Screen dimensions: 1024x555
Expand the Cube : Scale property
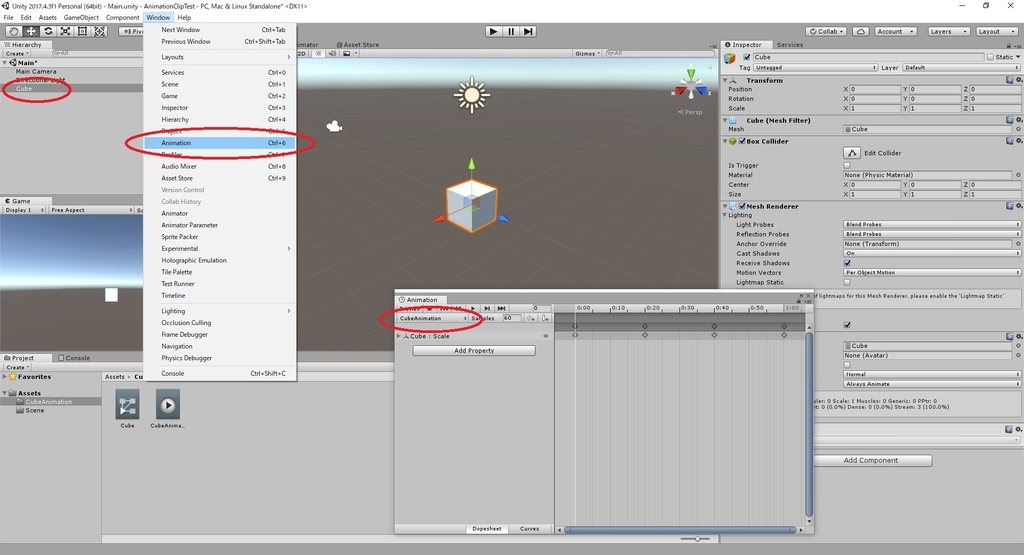click(x=399, y=336)
